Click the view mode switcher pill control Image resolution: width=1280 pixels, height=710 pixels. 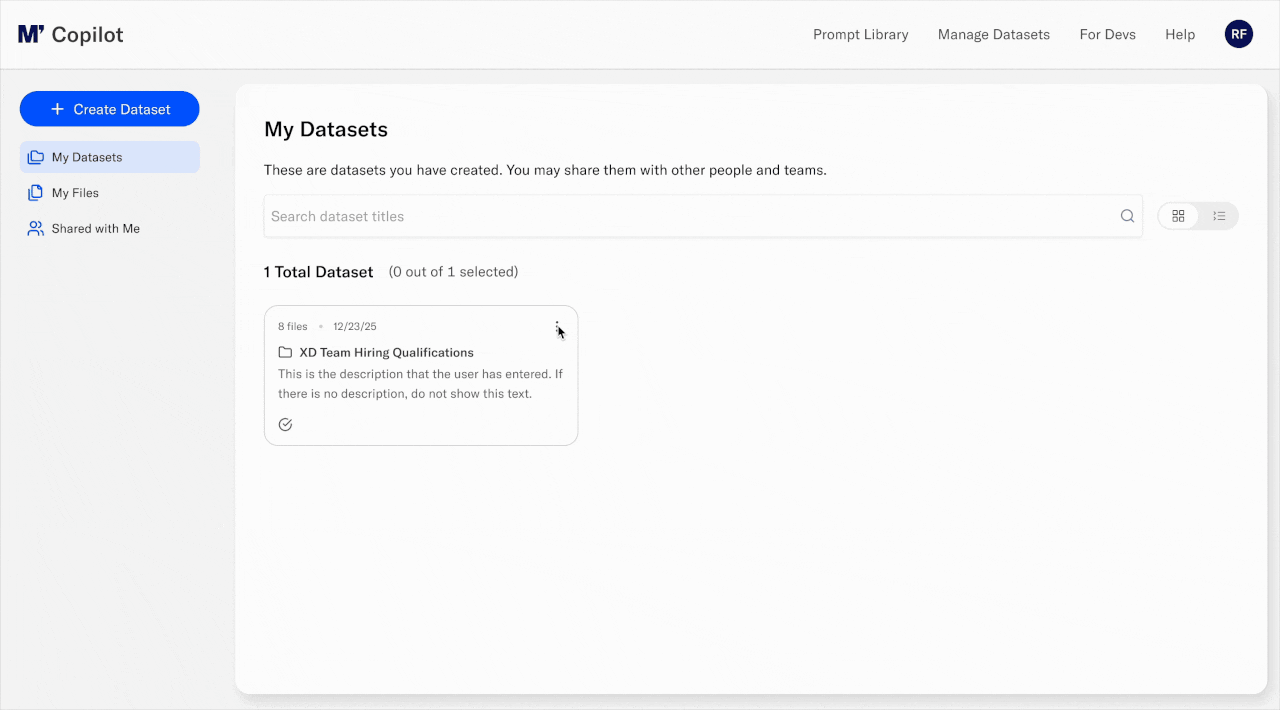[x=1197, y=215]
